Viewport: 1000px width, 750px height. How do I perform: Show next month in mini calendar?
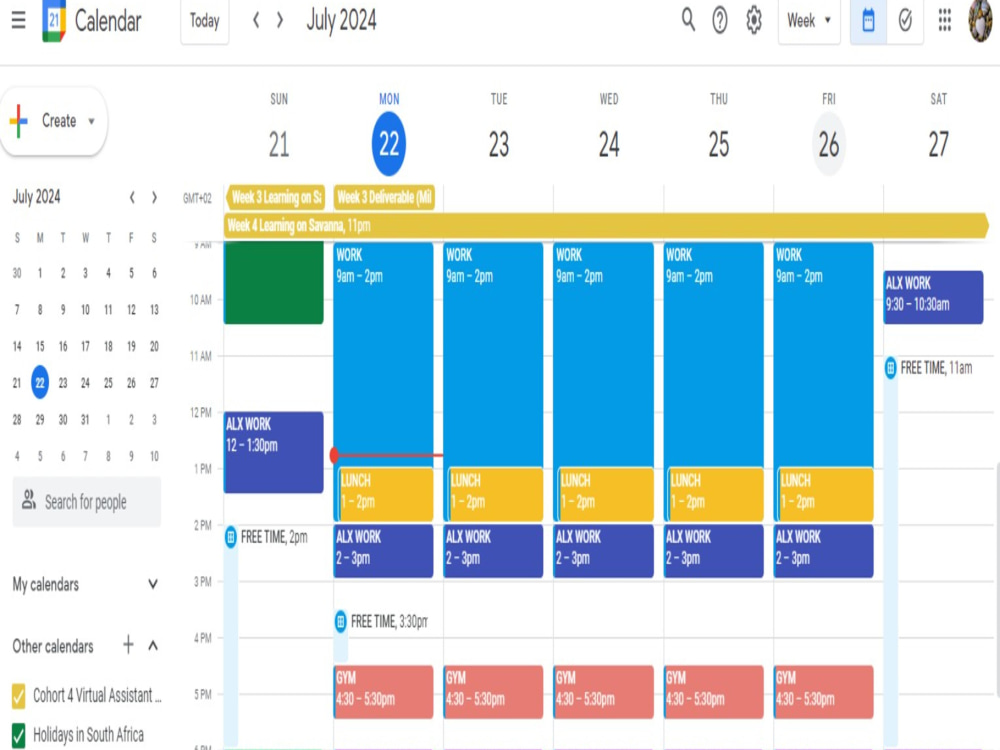point(154,198)
